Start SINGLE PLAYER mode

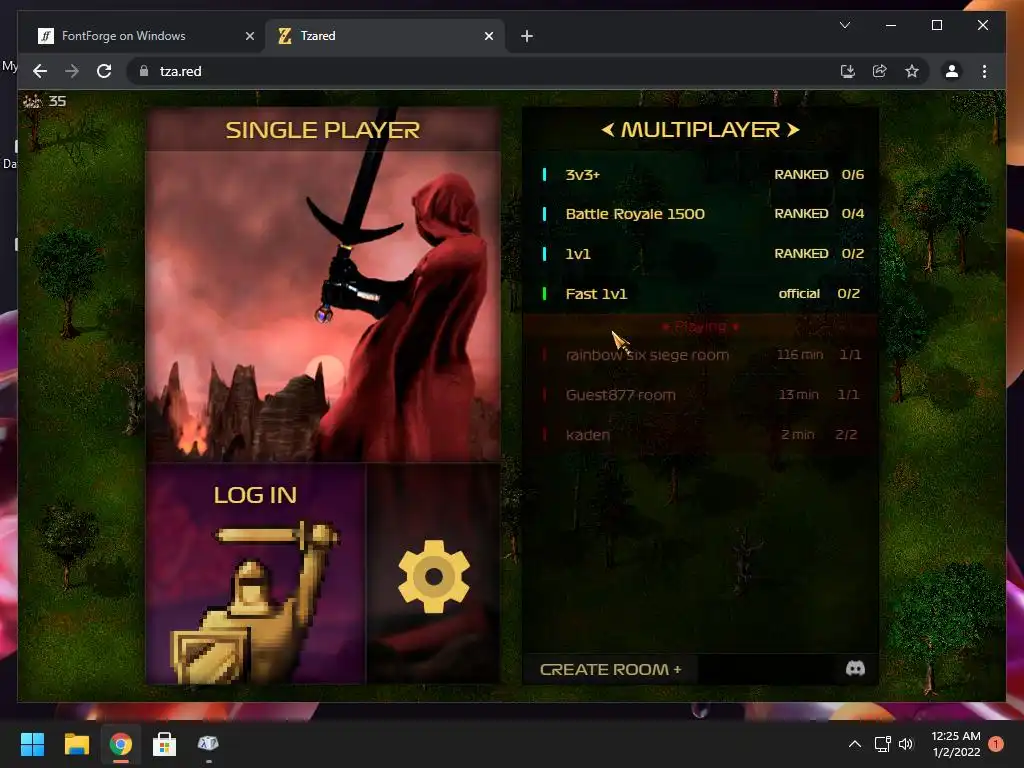(323, 285)
